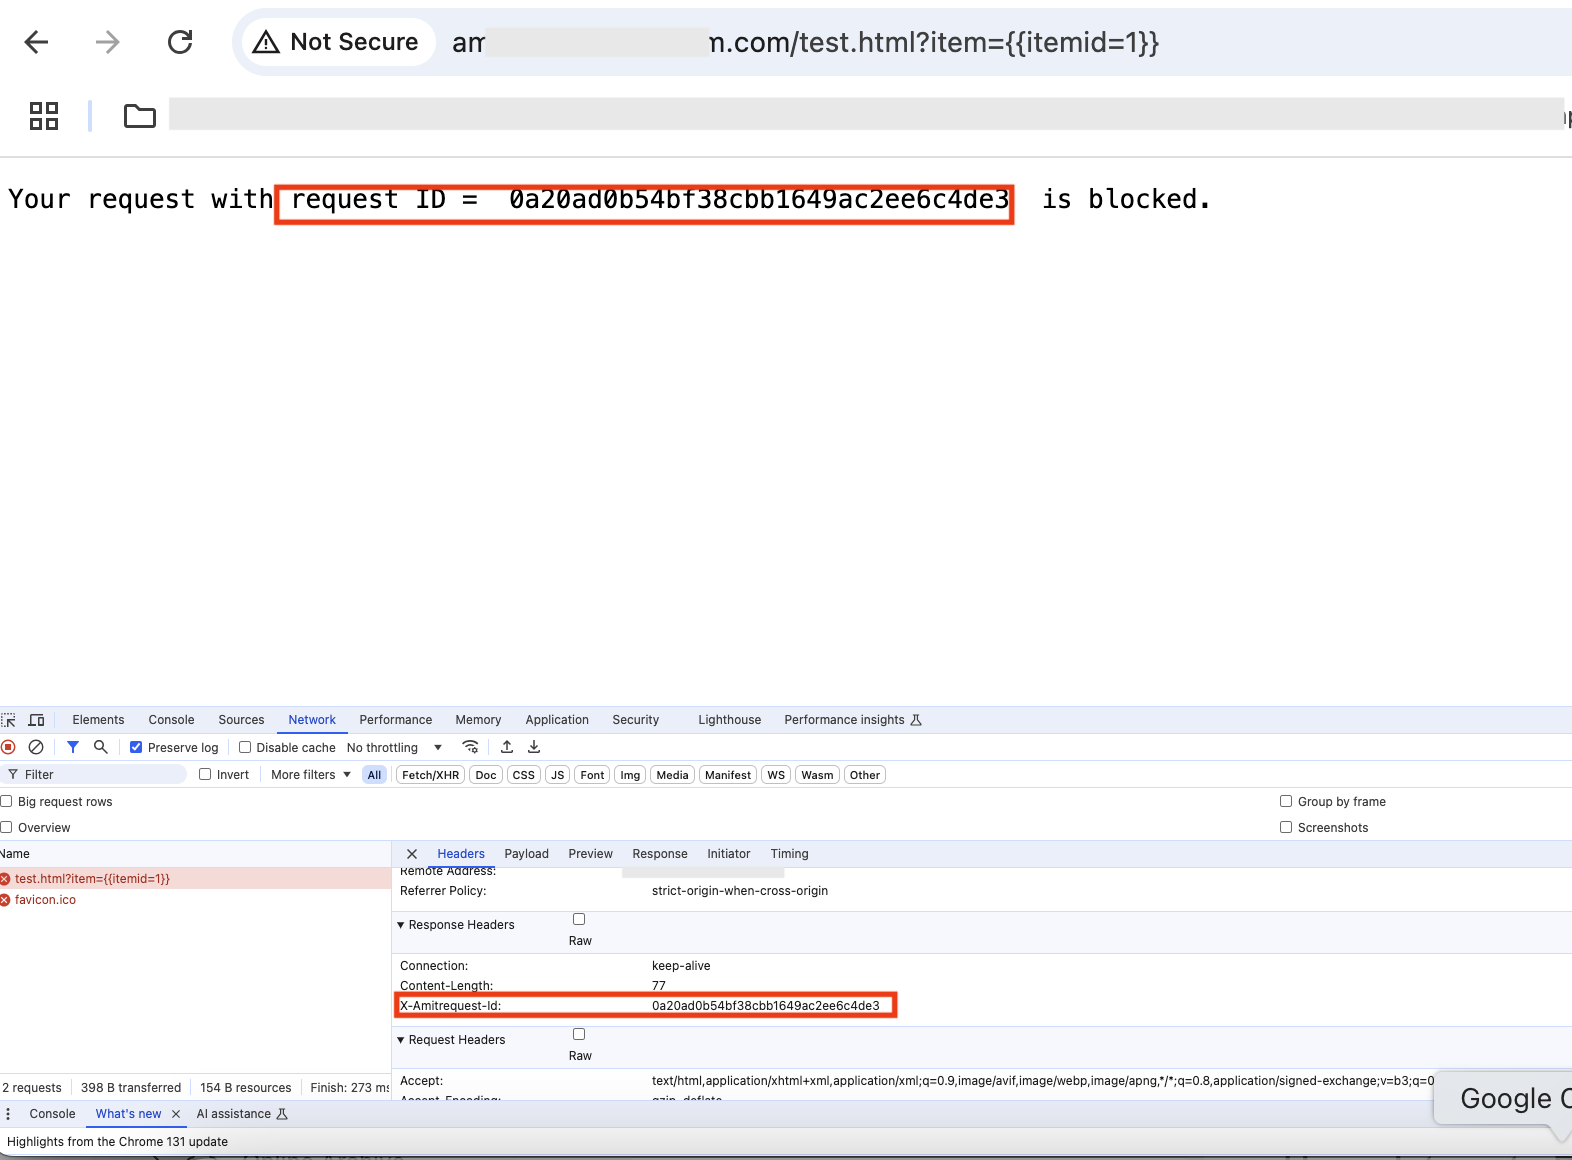1572x1160 pixels.
Task: Go back with the browser back arrow
Action: [x=37, y=42]
